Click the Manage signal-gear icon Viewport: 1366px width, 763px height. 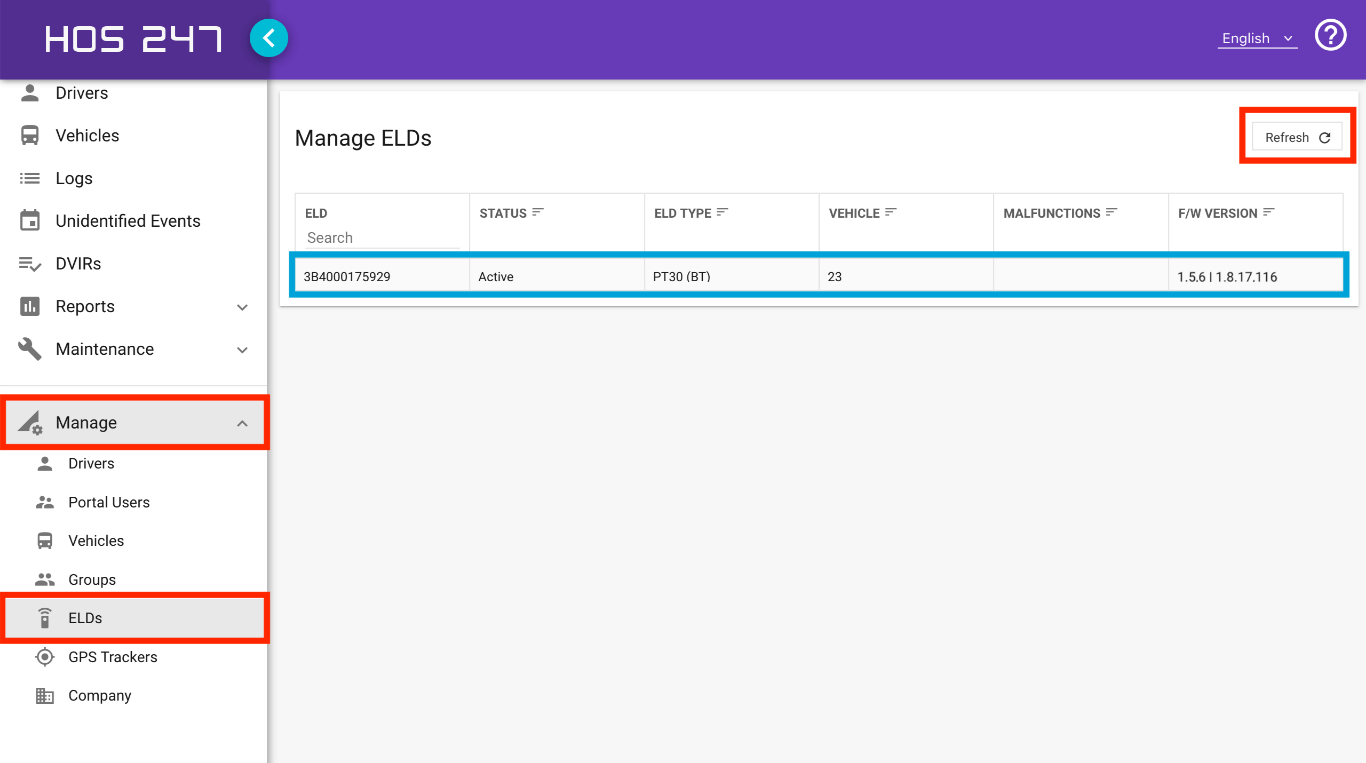(30, 423)
